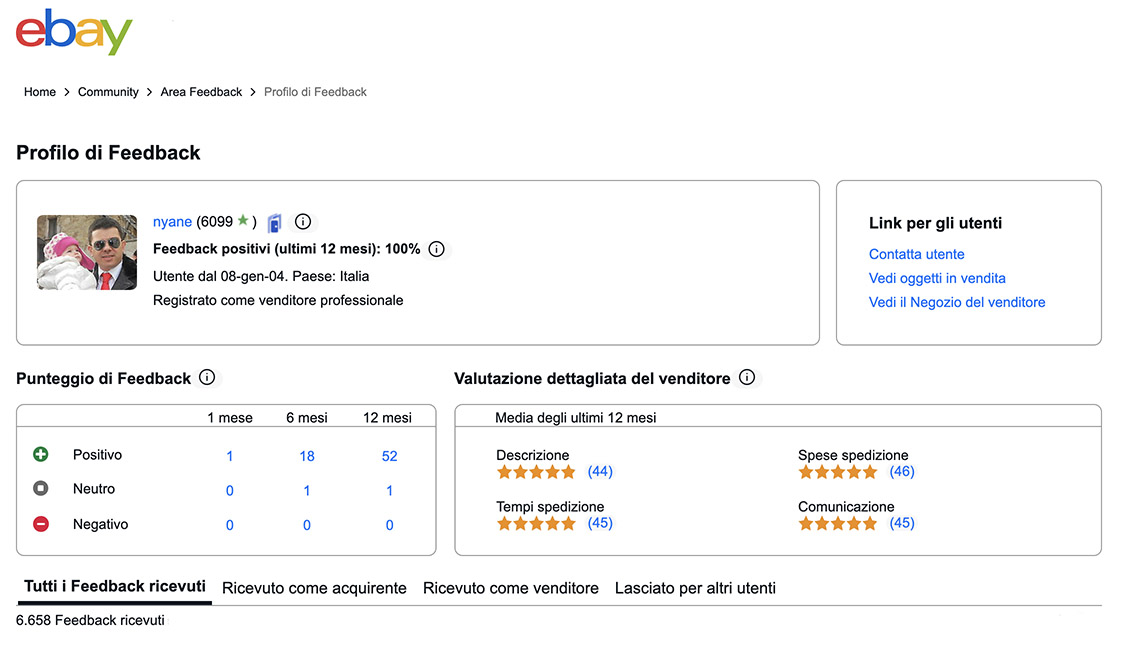
Task: Open the 52 positive feedback for 12 mesi
Action: click(389, 456)
